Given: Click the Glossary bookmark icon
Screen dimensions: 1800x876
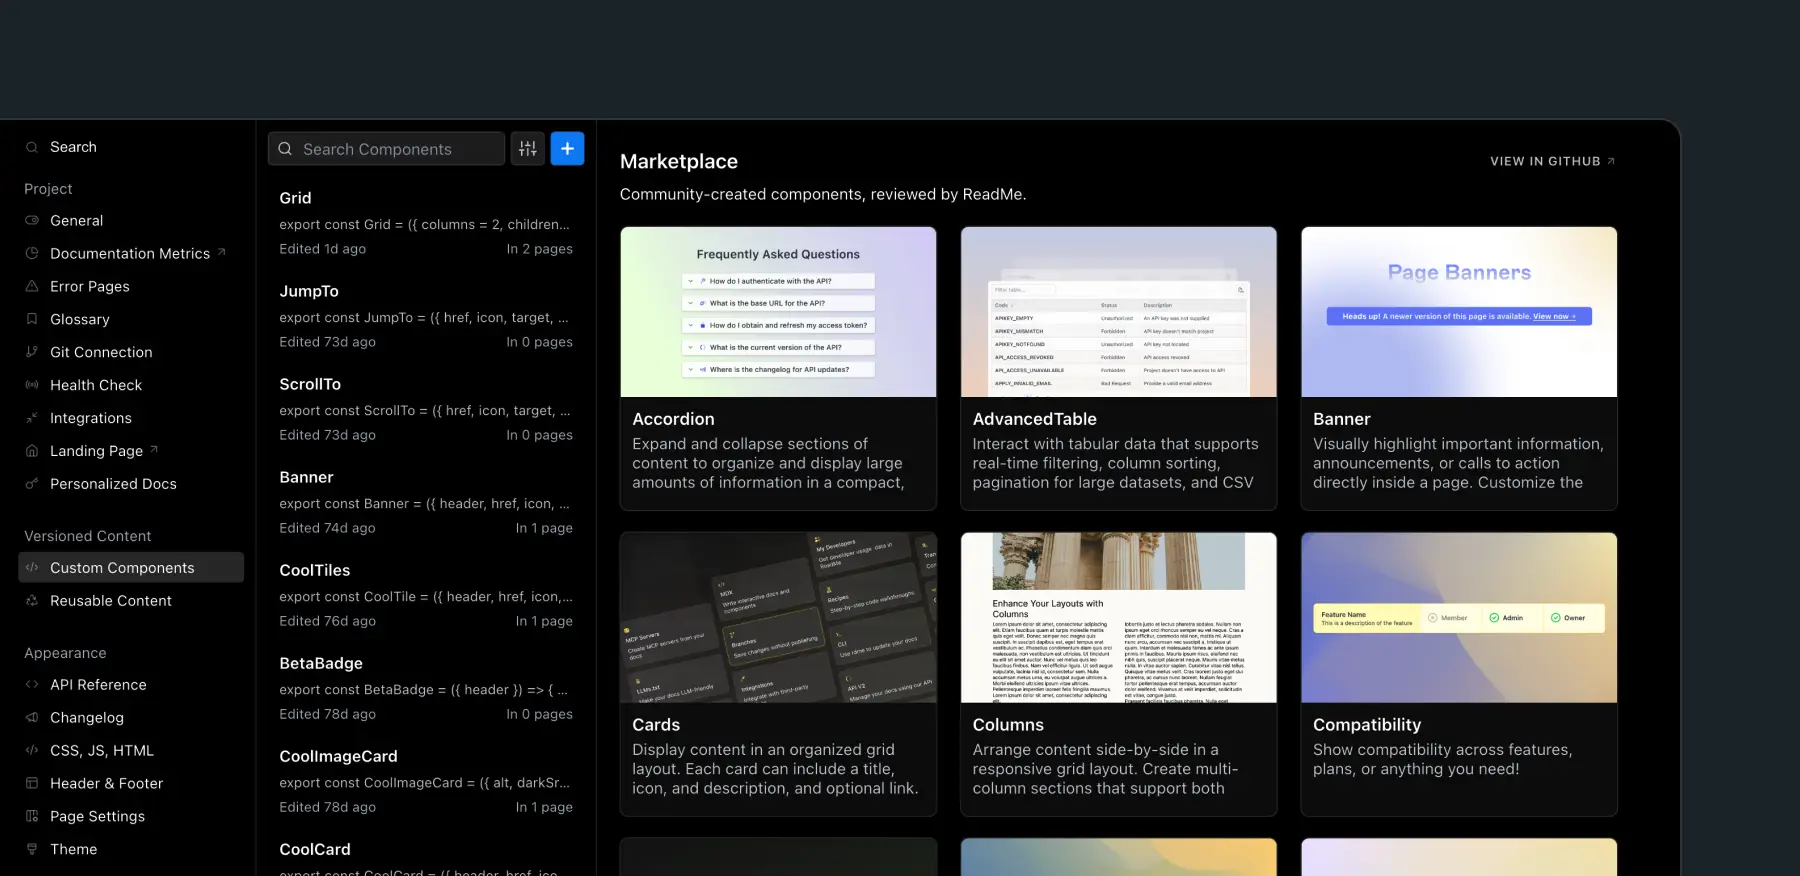Looking at the screenshot, I should [x=32, y=319].
